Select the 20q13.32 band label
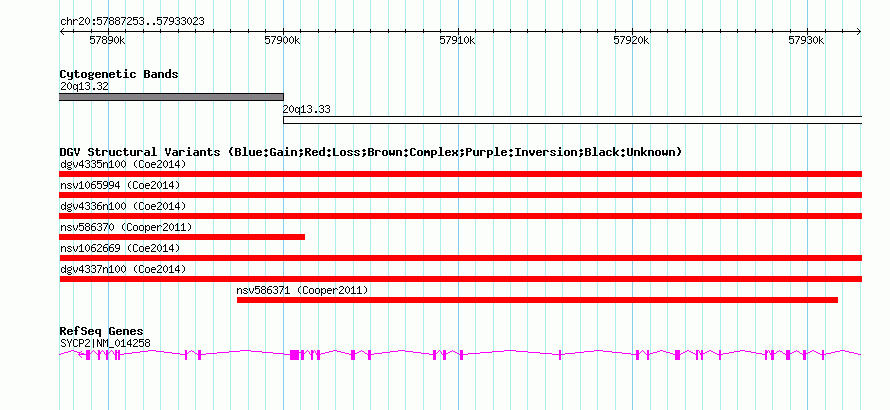 click(84, 87)
